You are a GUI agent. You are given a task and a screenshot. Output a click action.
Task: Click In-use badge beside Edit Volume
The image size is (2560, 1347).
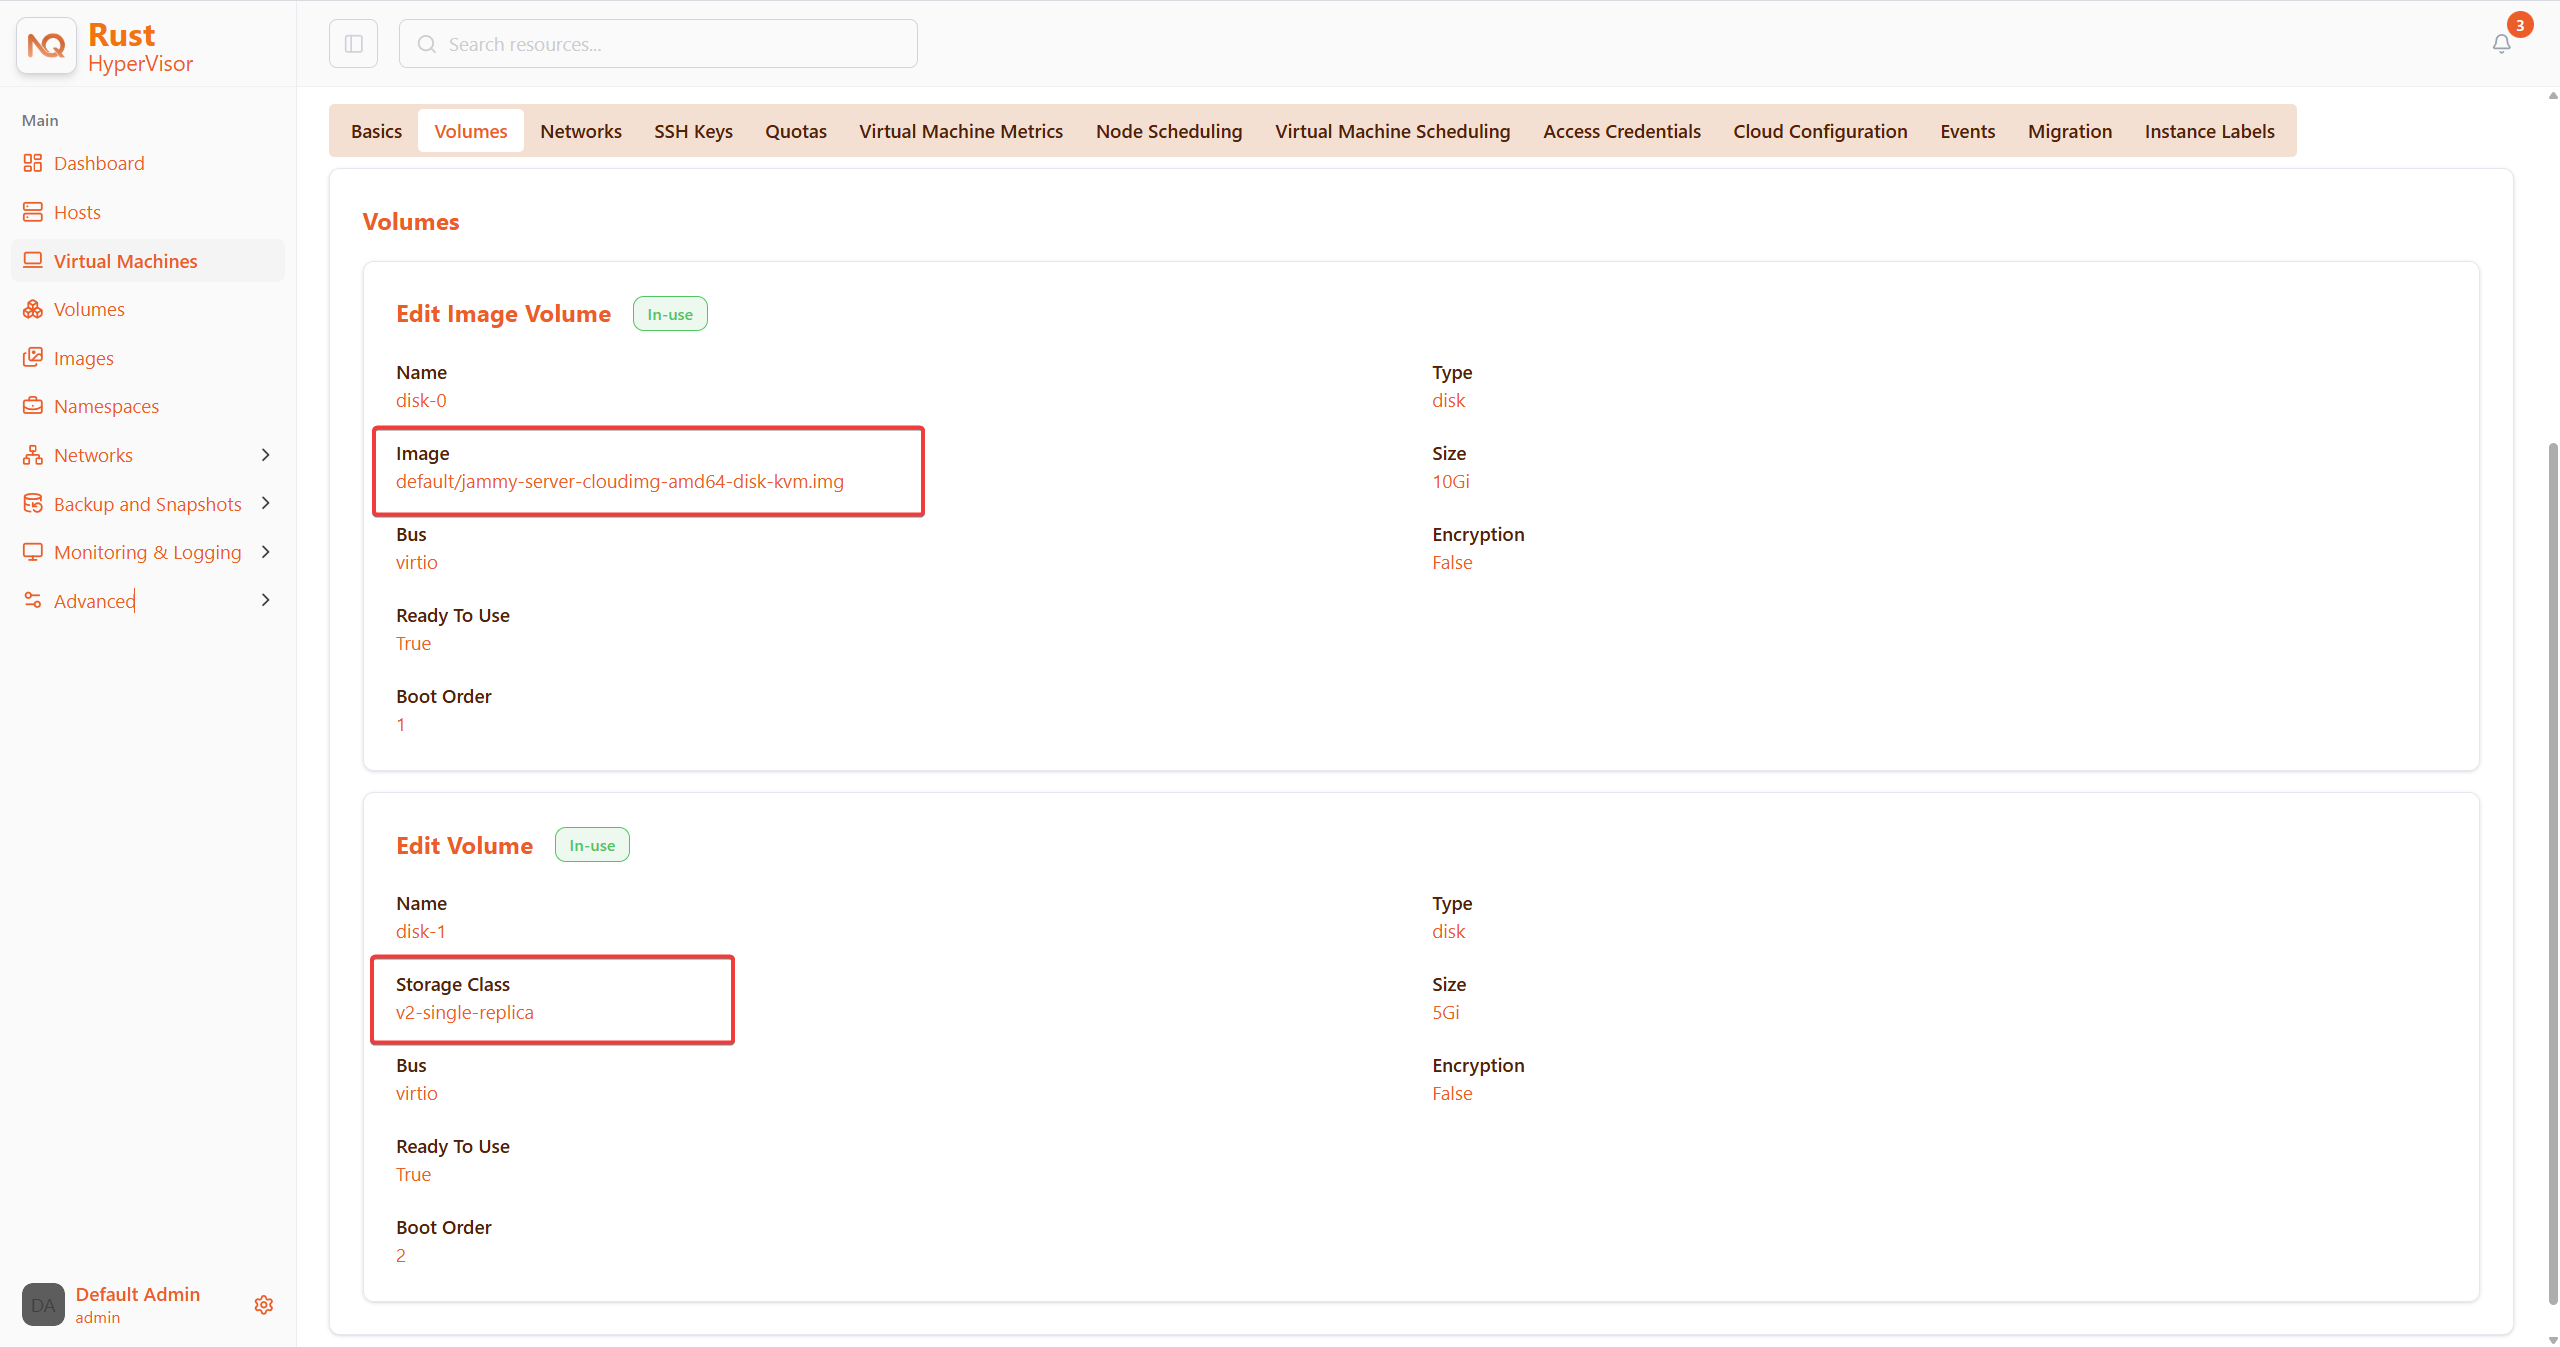[592, 845]
